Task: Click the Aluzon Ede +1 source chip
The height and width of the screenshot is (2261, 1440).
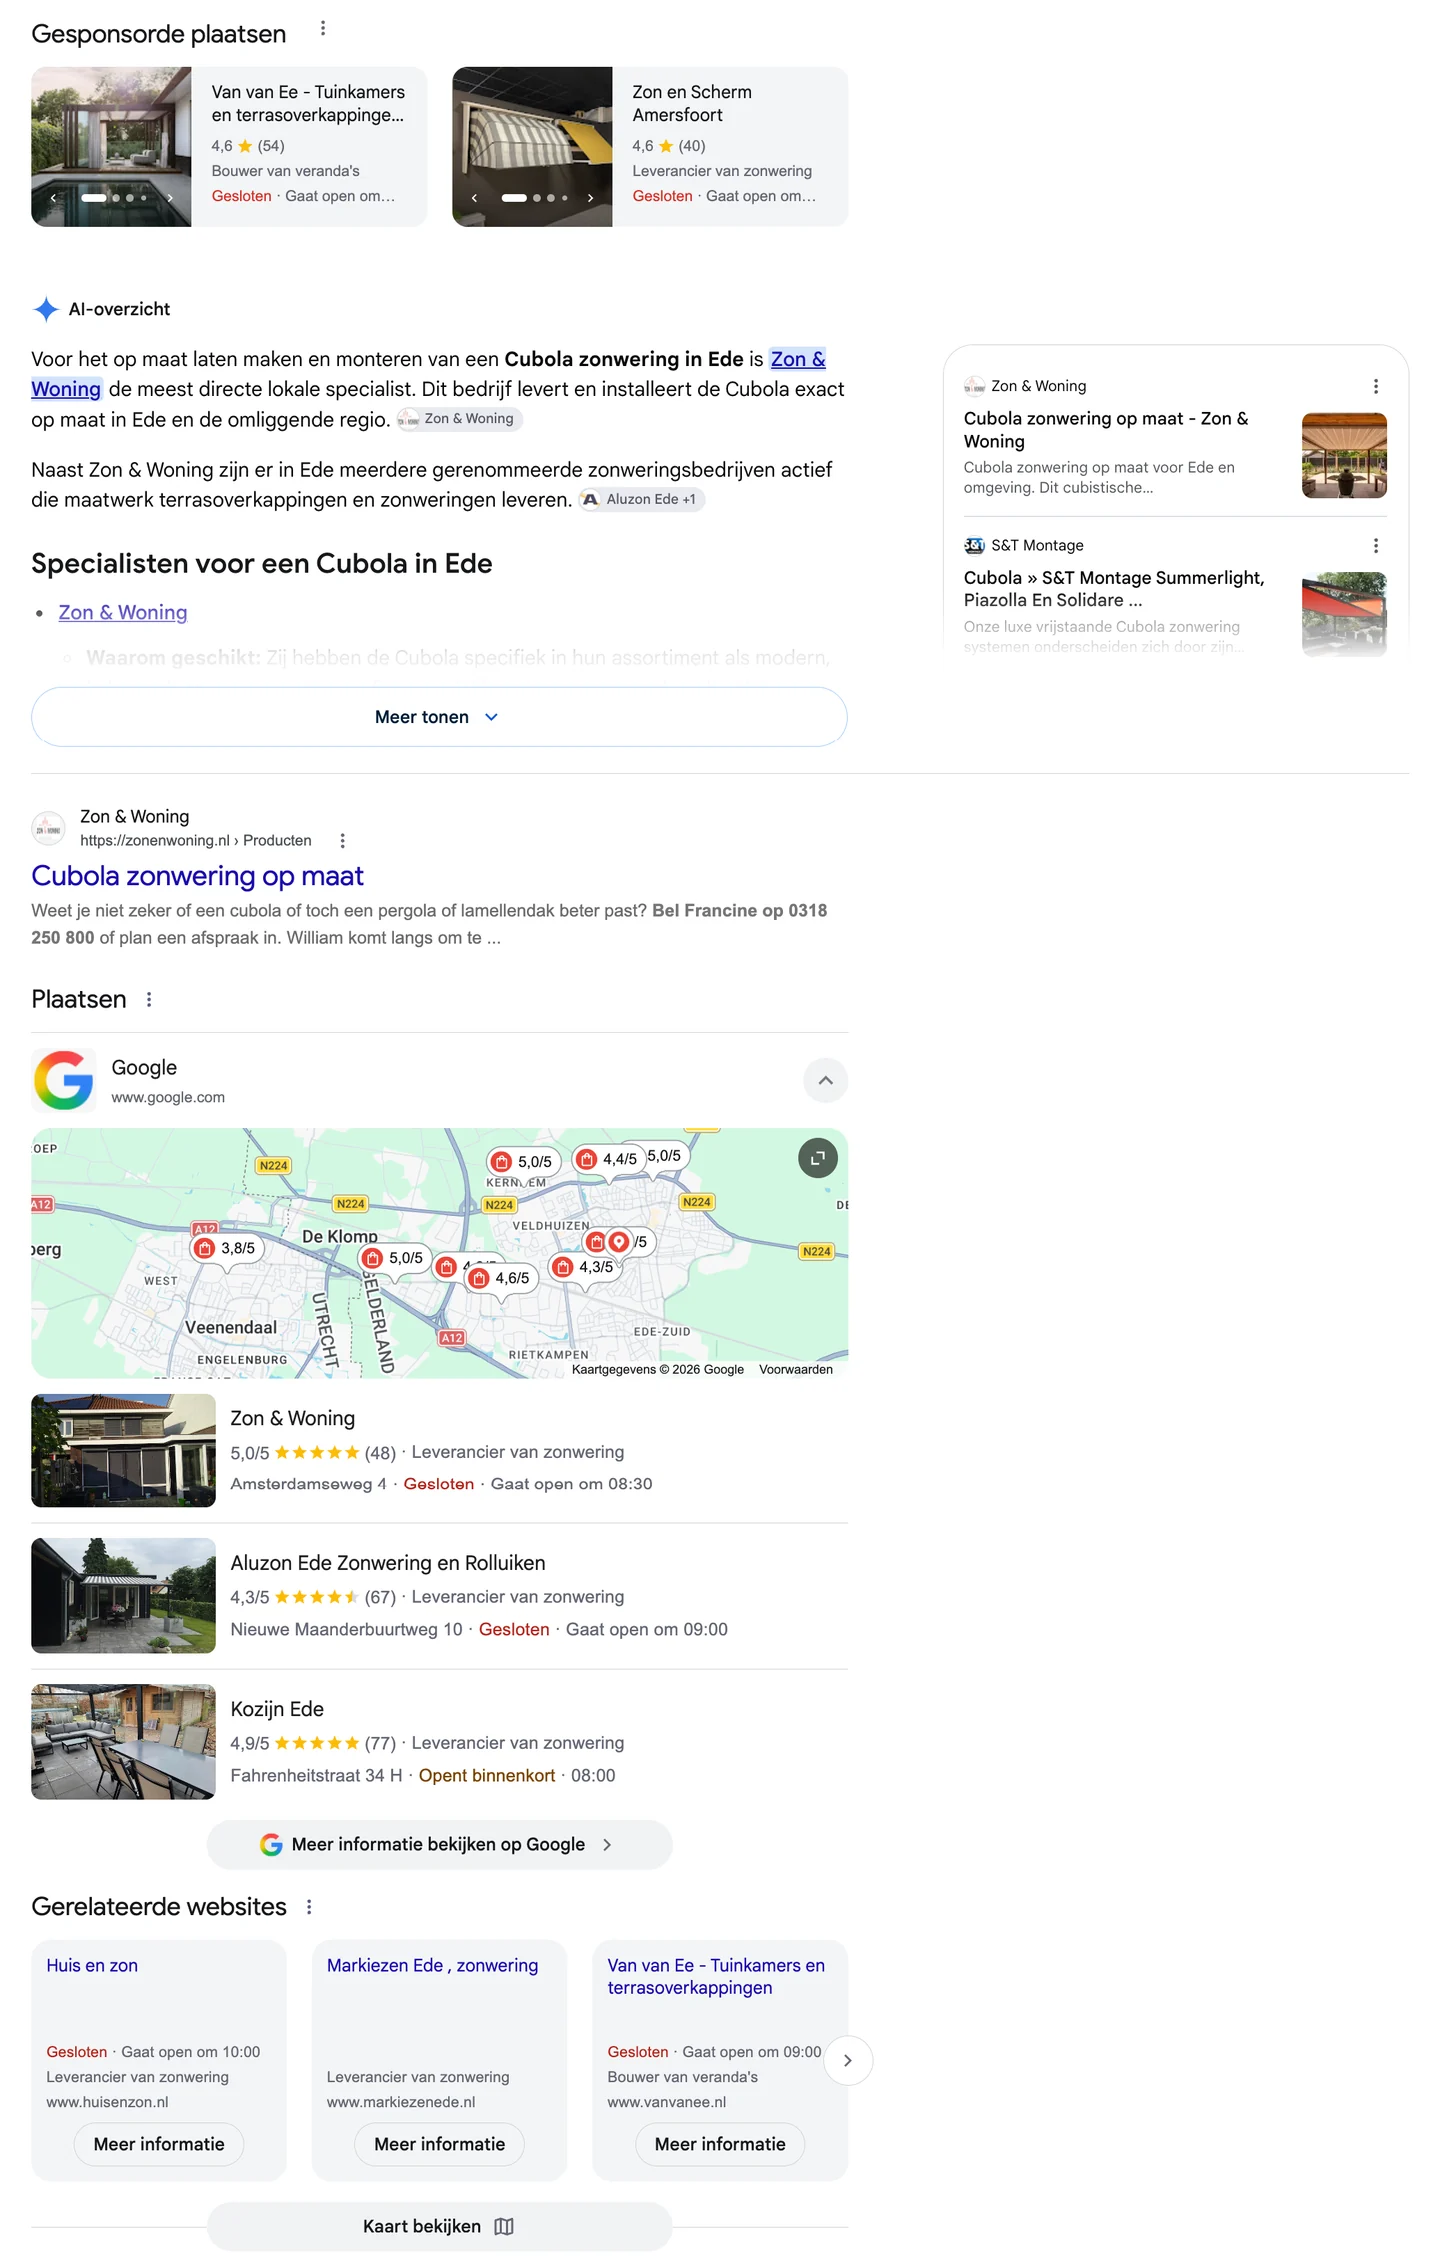Action: 642,499
